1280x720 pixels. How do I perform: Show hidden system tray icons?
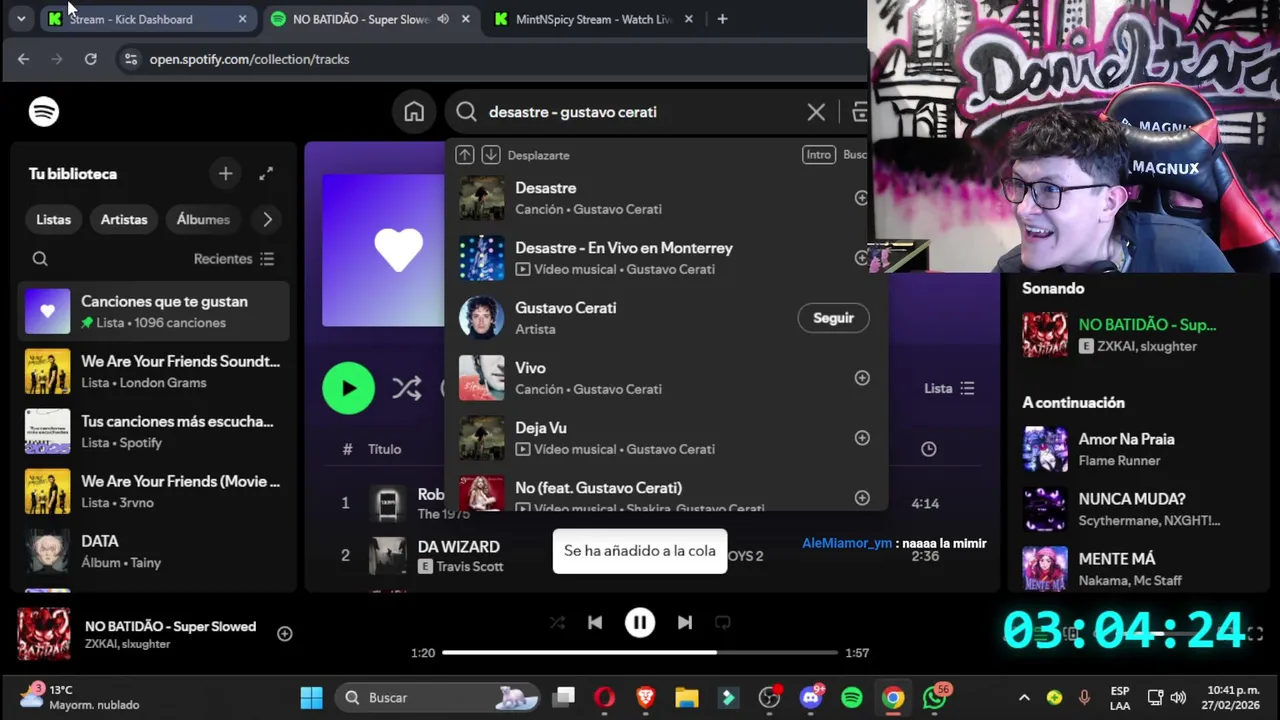pyautogui.click(x=1024, y=698)
